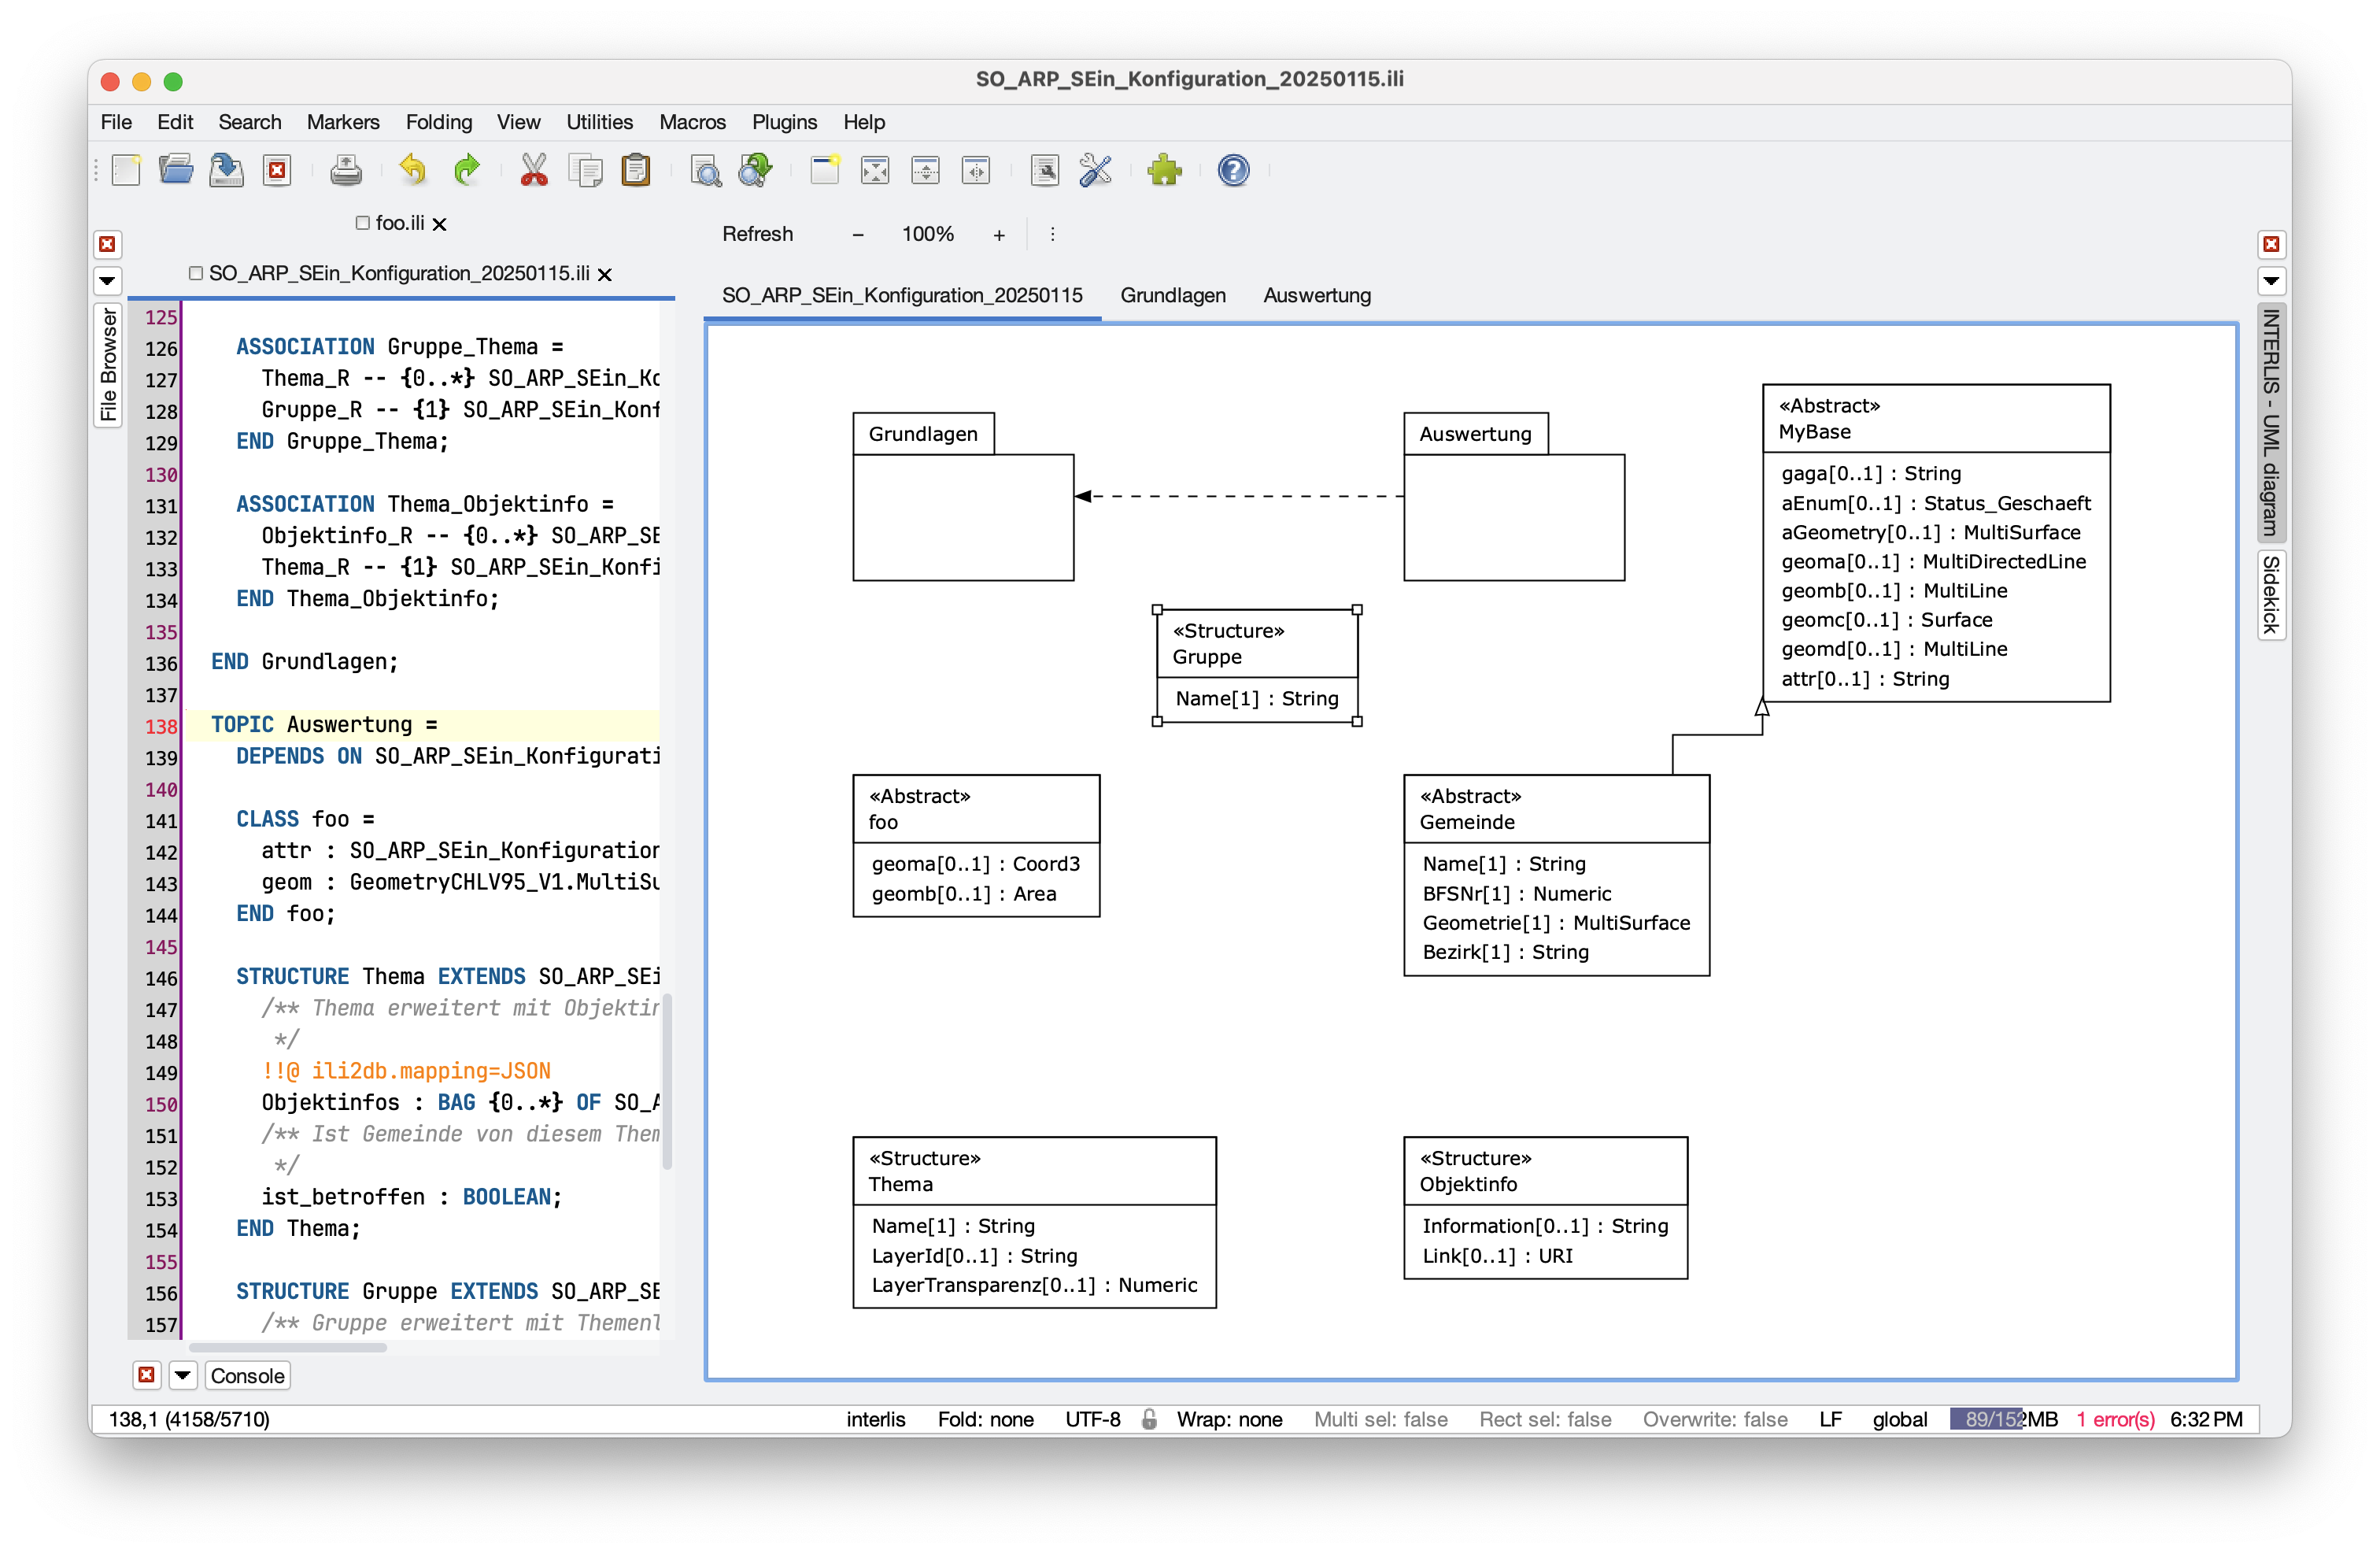Close the bottom Console dock area

tap(146, 1375)
